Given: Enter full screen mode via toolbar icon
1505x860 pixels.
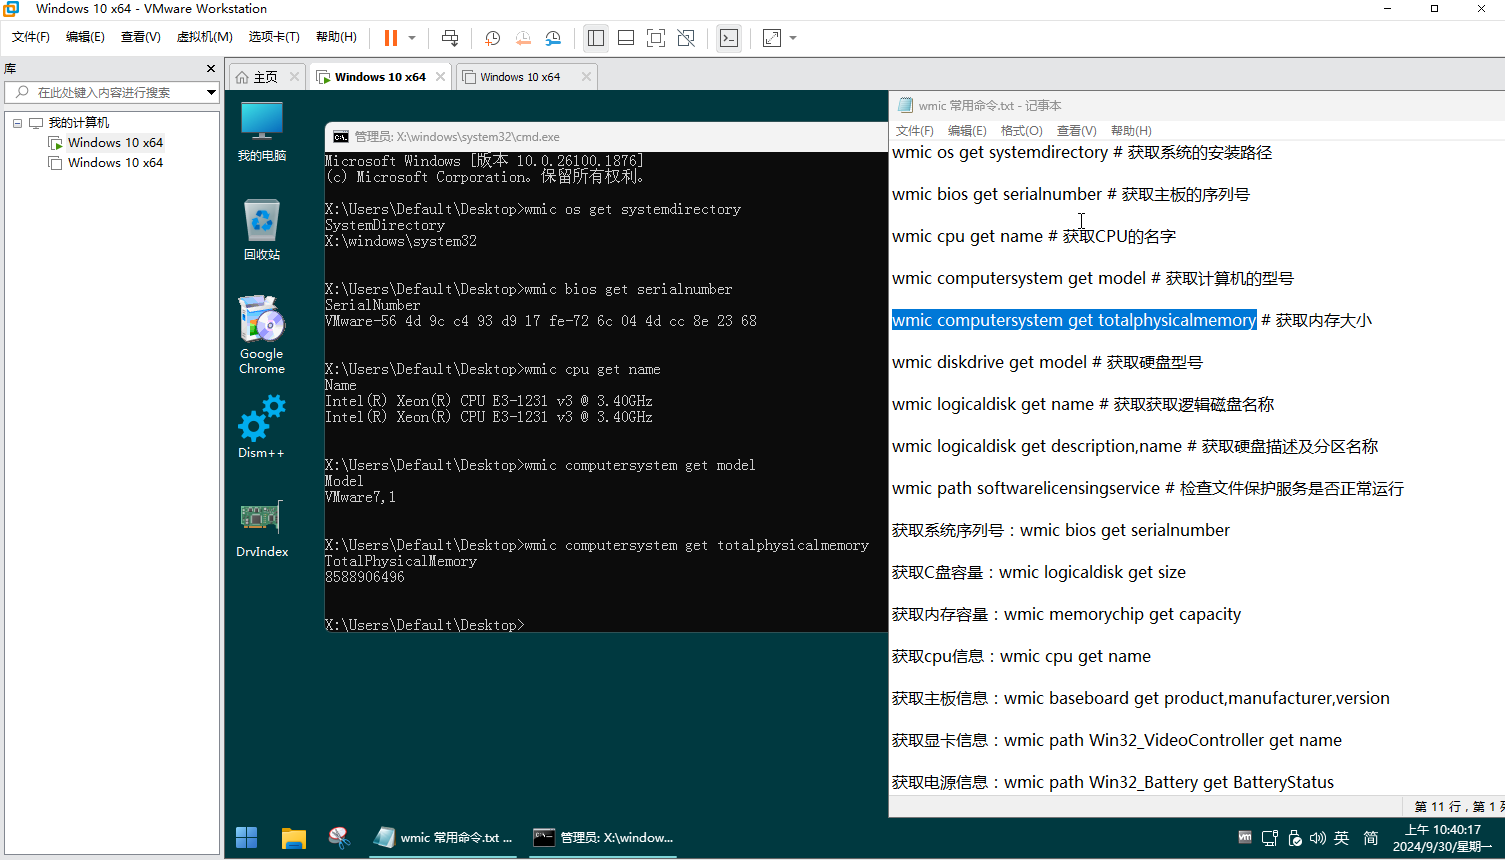Looking at the screenshot, I should [x=656, y=38].
